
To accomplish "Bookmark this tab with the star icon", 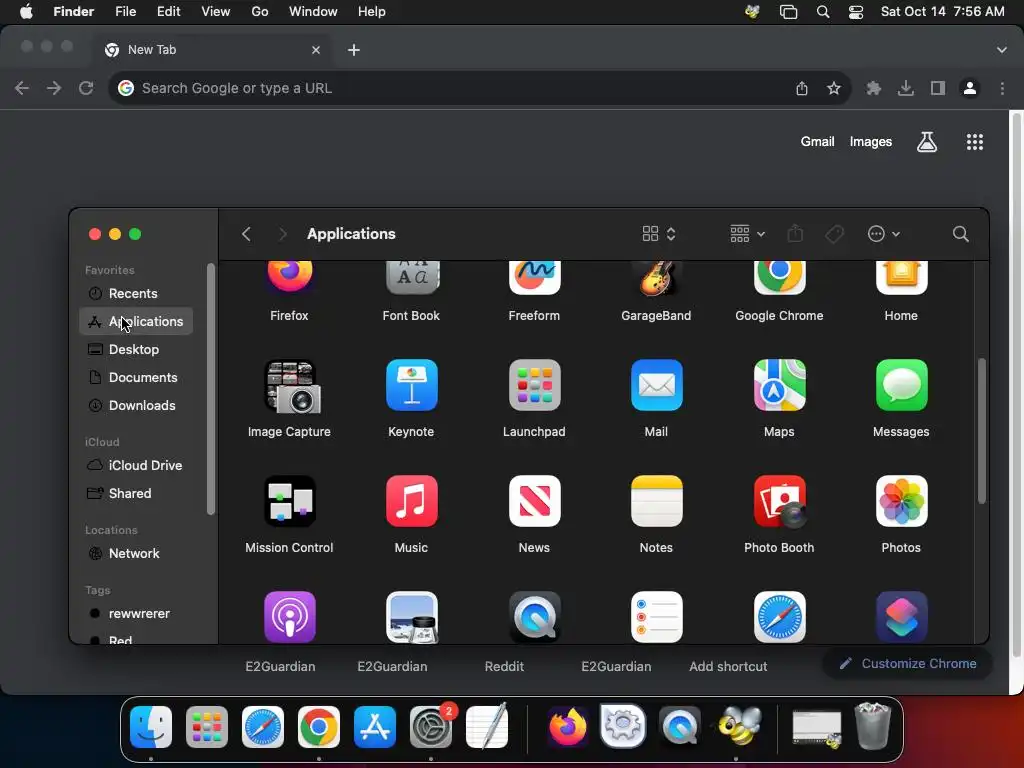I will [833, 88].
